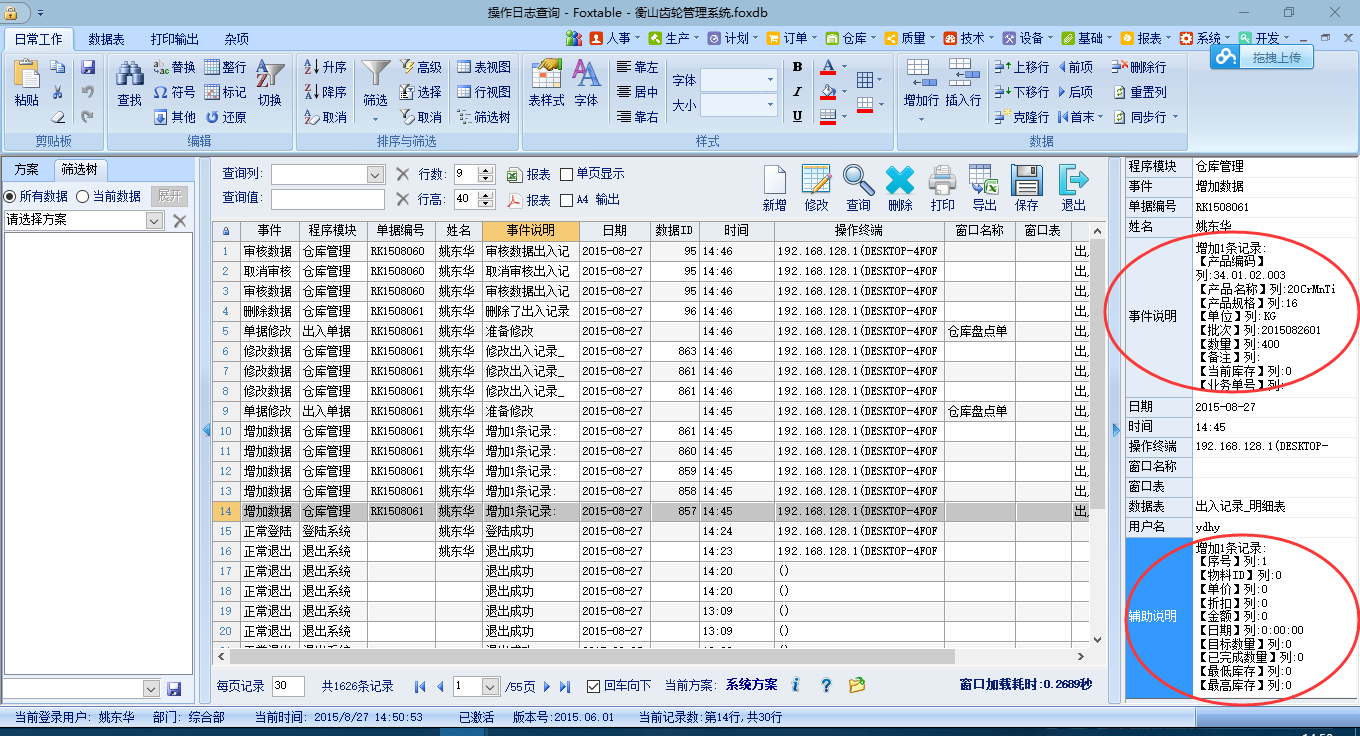The image size is (1360, 736).
Task: Toggle bold formatting B
Action: click(797, 67)
